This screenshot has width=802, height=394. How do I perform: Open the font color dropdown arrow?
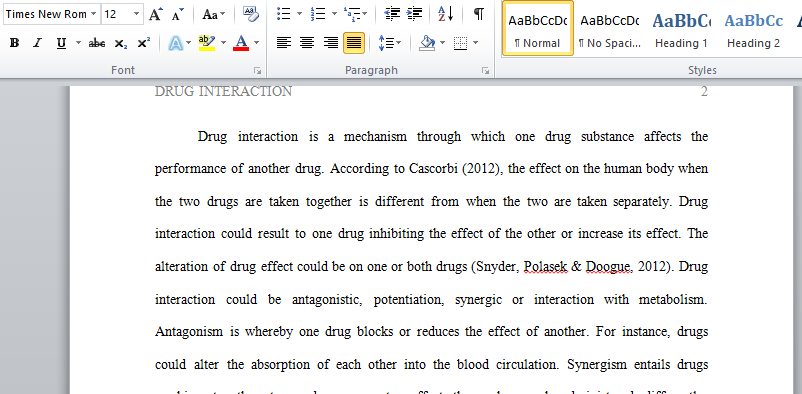(x=256, y=43)
